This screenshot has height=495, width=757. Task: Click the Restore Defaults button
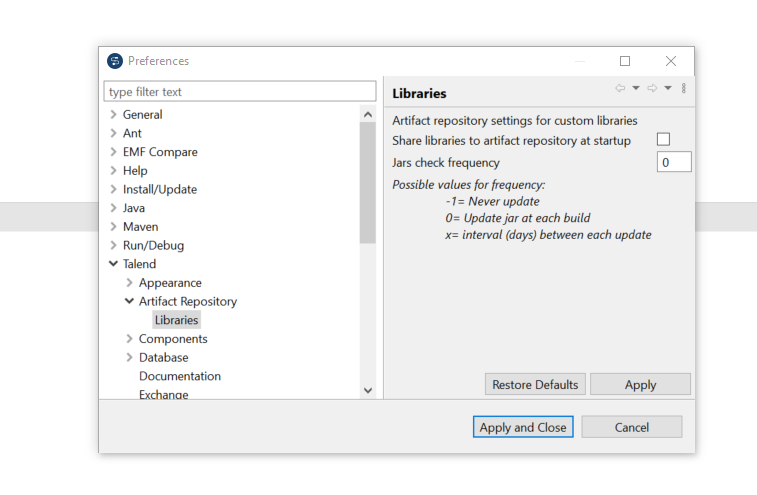pos(535,384)
